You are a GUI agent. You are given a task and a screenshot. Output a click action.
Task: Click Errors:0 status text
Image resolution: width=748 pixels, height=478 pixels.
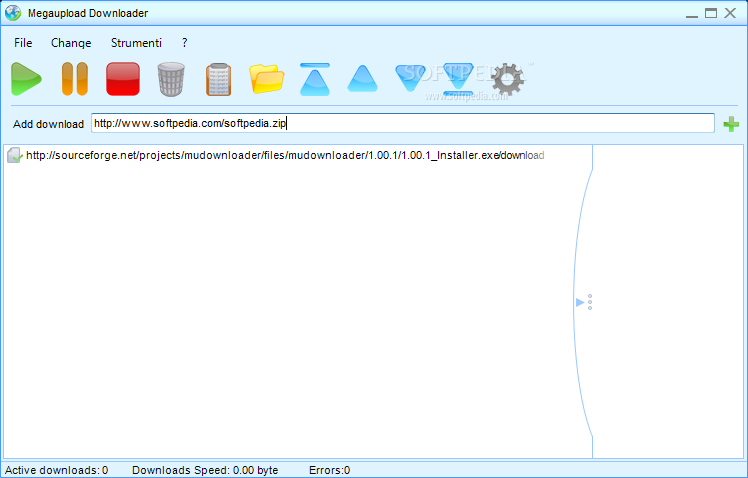point(330,470)
